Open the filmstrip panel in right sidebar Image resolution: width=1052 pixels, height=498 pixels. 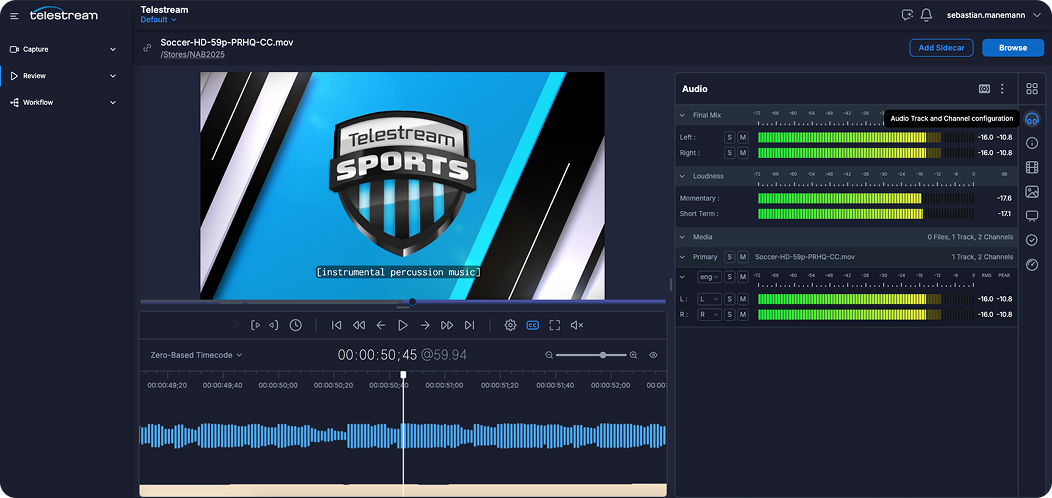(x=1032, y=167)
